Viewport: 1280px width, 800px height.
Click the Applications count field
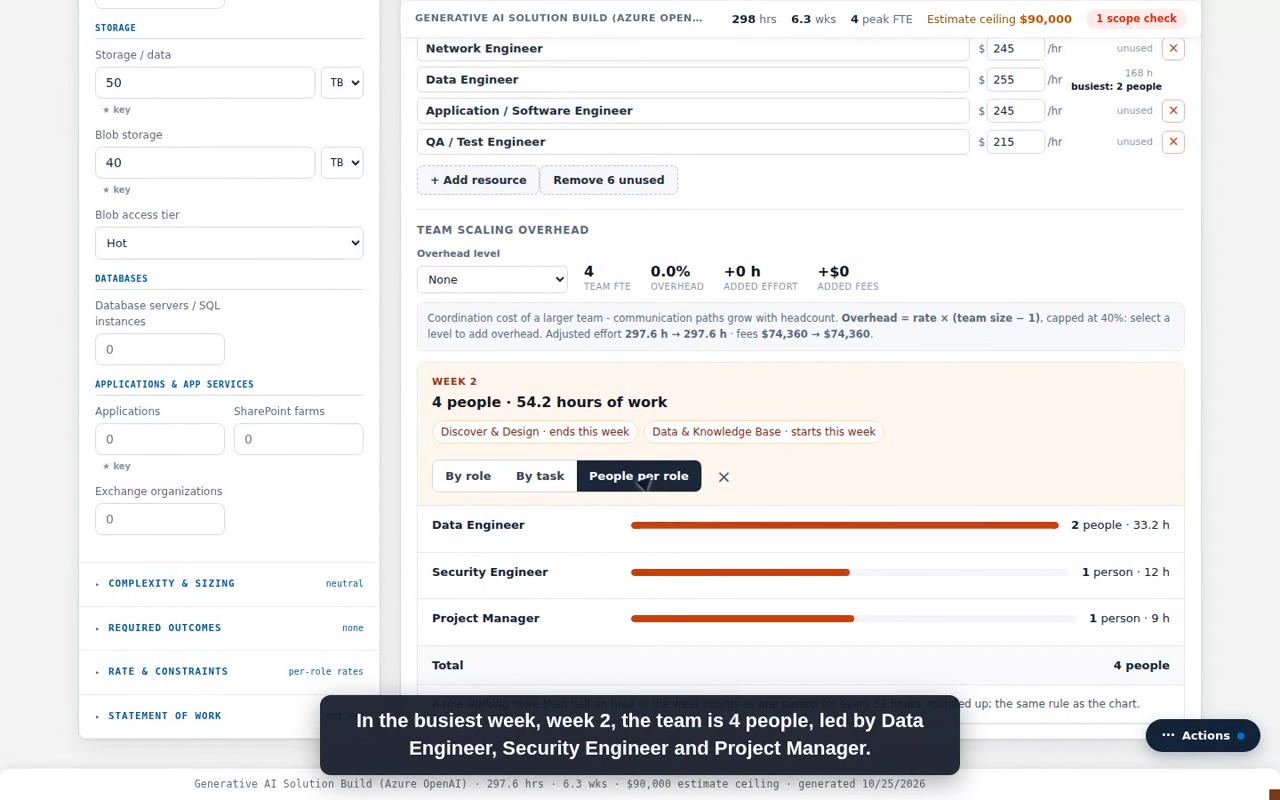point(160,439)
